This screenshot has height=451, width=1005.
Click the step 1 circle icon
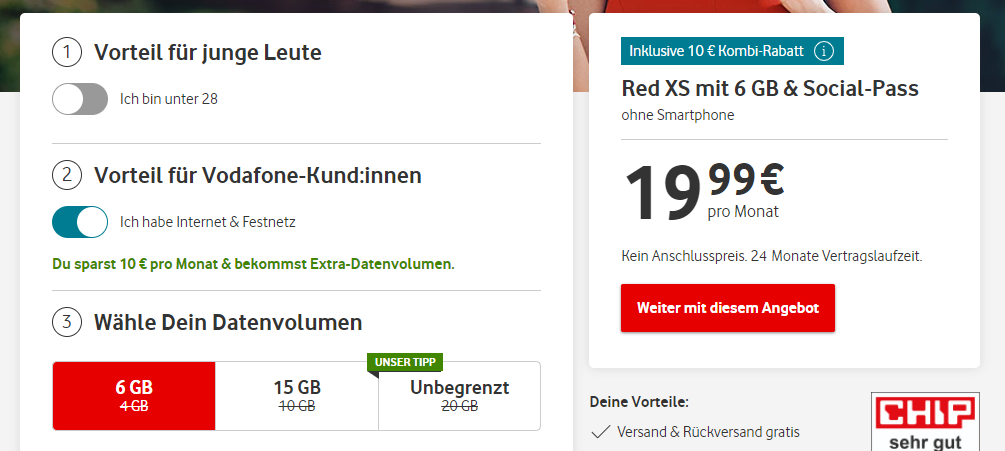[x=67, y=53]
